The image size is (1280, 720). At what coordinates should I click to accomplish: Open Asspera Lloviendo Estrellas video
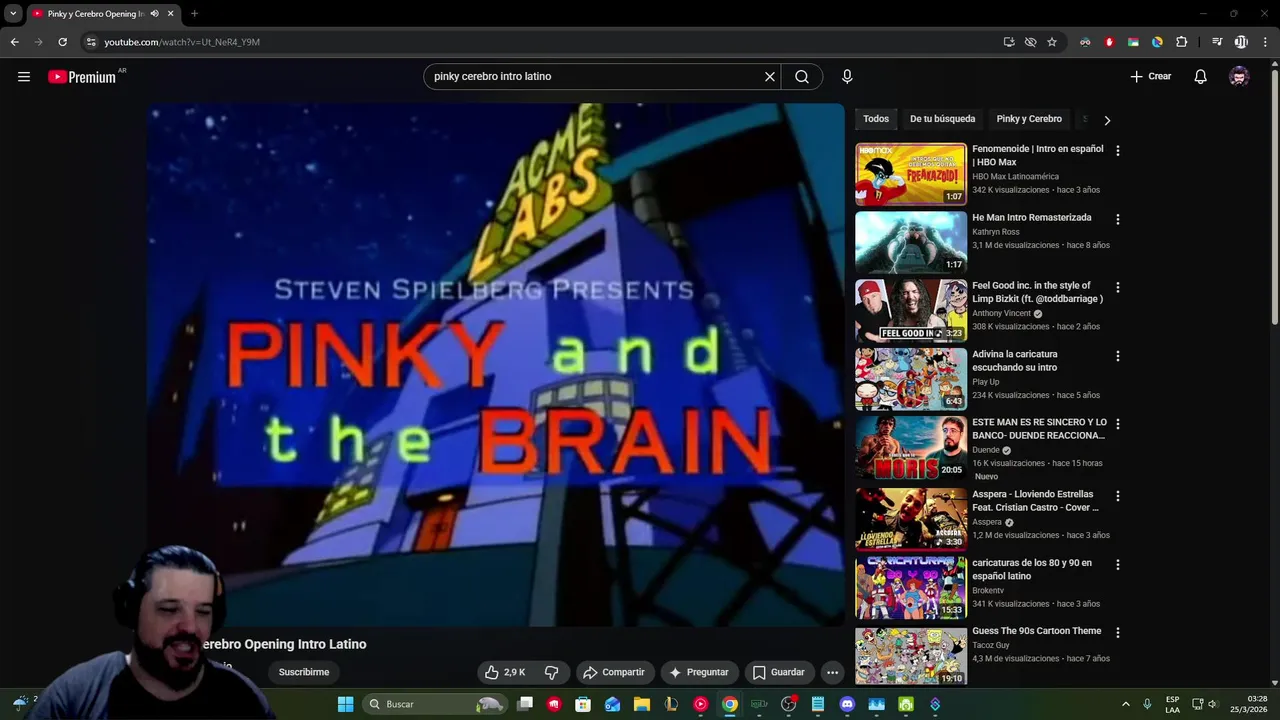1035,501
